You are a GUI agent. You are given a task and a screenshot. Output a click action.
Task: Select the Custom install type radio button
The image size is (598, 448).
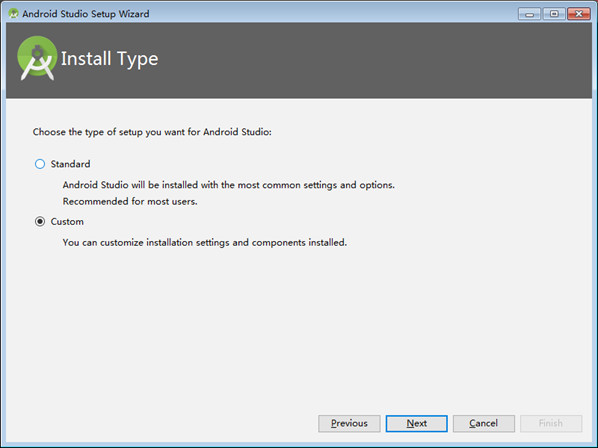point(40,222)
